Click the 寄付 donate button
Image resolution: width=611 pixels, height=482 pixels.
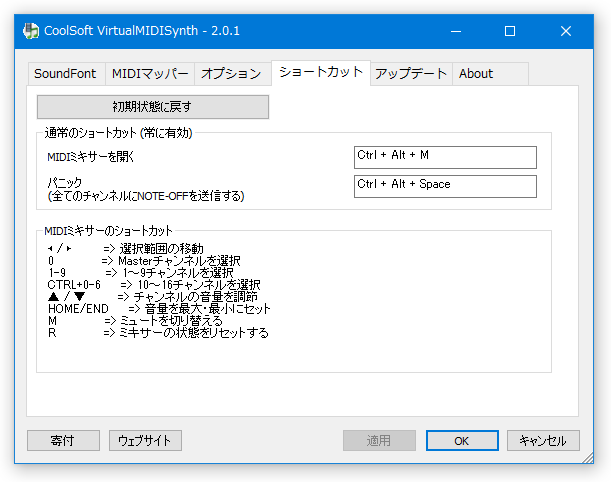(x=63, y=440)
